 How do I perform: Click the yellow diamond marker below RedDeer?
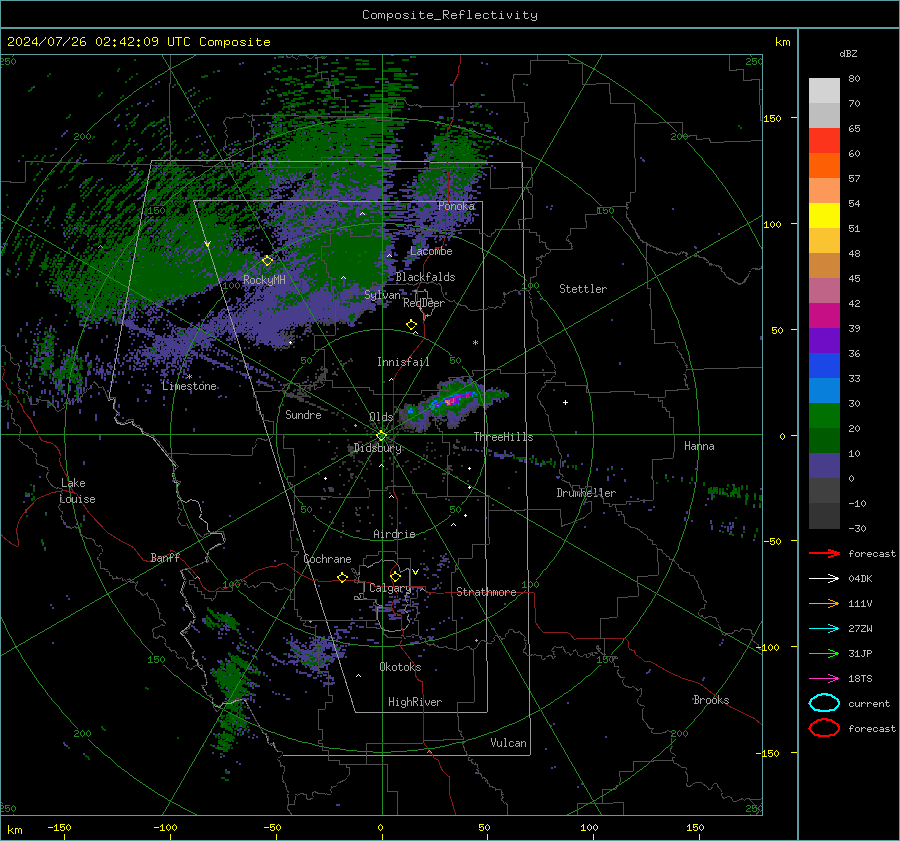pos(411,325)
